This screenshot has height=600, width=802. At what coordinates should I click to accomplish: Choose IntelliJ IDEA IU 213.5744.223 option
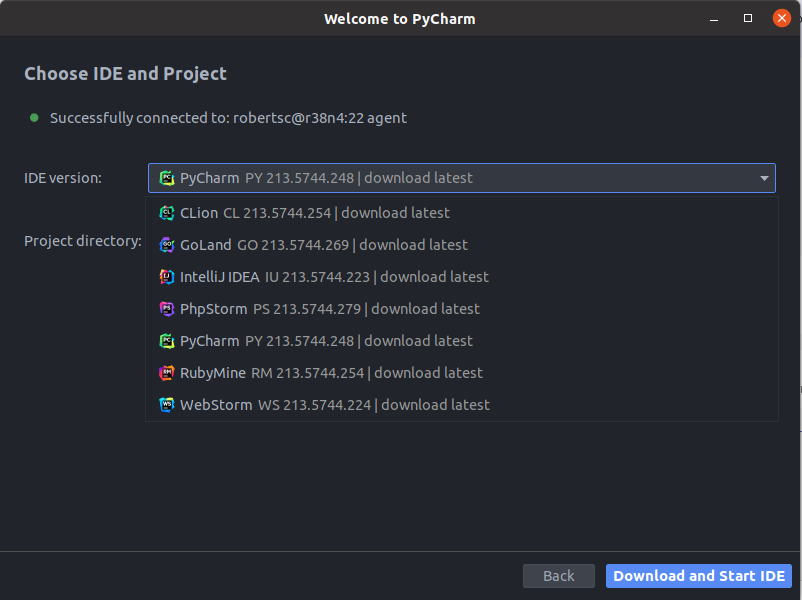point(462,277)
